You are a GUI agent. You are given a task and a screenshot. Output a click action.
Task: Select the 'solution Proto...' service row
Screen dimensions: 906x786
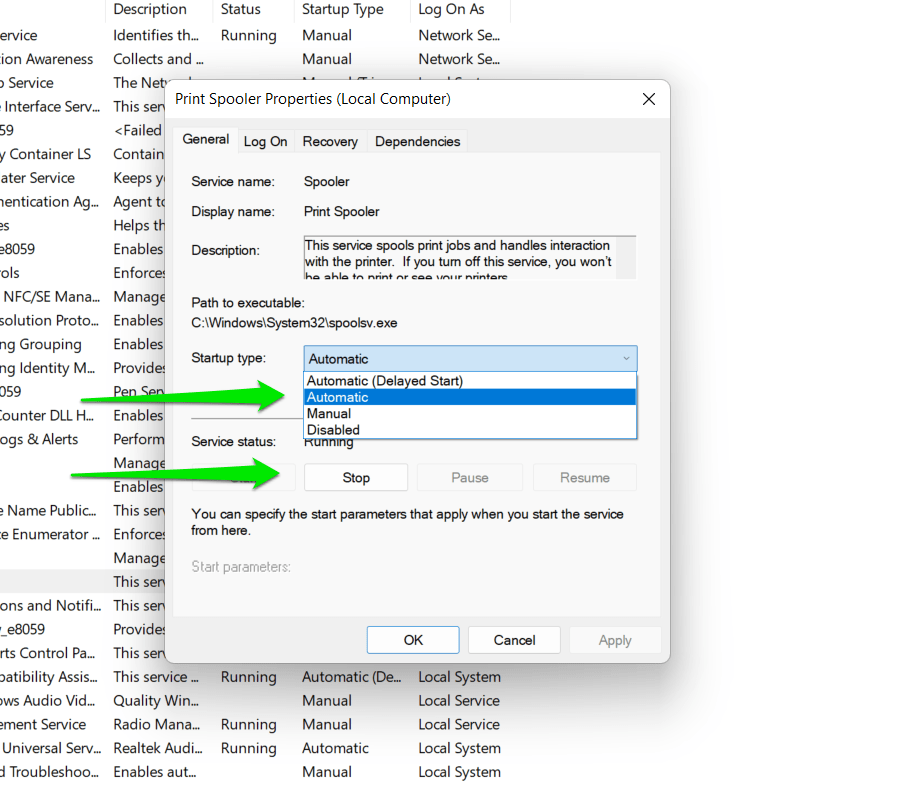[49, 321]
